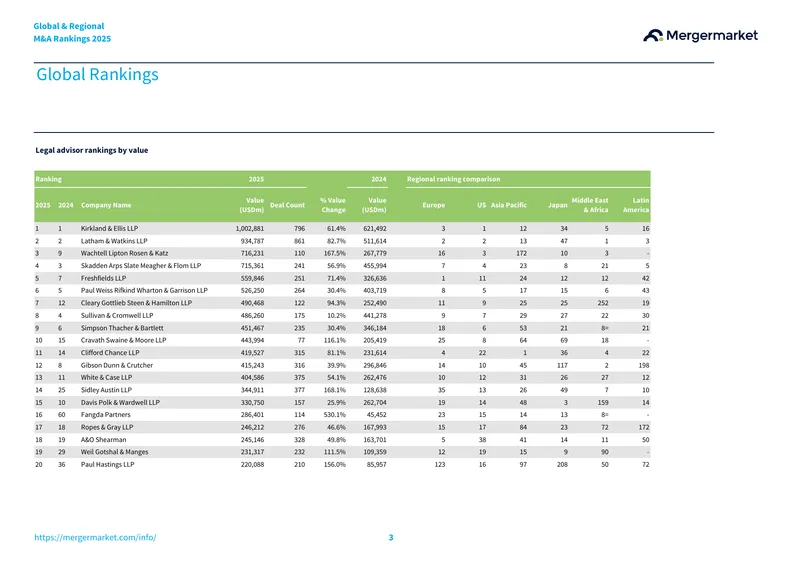Select 'Skadden Arps Slate Meagher & Flom LLP'
The height and width of the screenshot is (565, 800).
pos(141,266)
